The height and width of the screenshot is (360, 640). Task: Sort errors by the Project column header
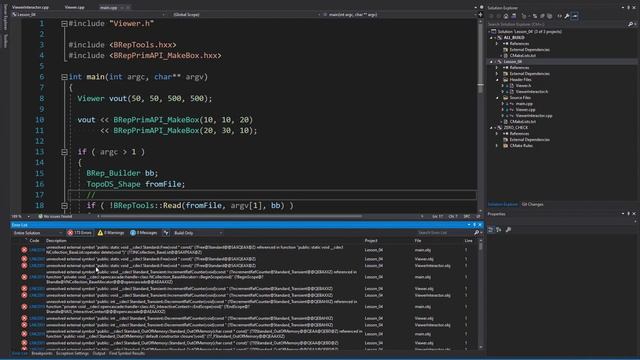pos(371,241)
